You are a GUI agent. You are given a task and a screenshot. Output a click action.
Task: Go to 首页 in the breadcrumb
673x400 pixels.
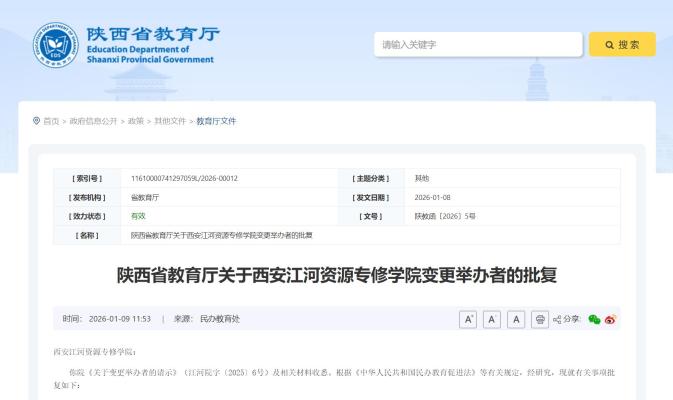tap(51, 121)
